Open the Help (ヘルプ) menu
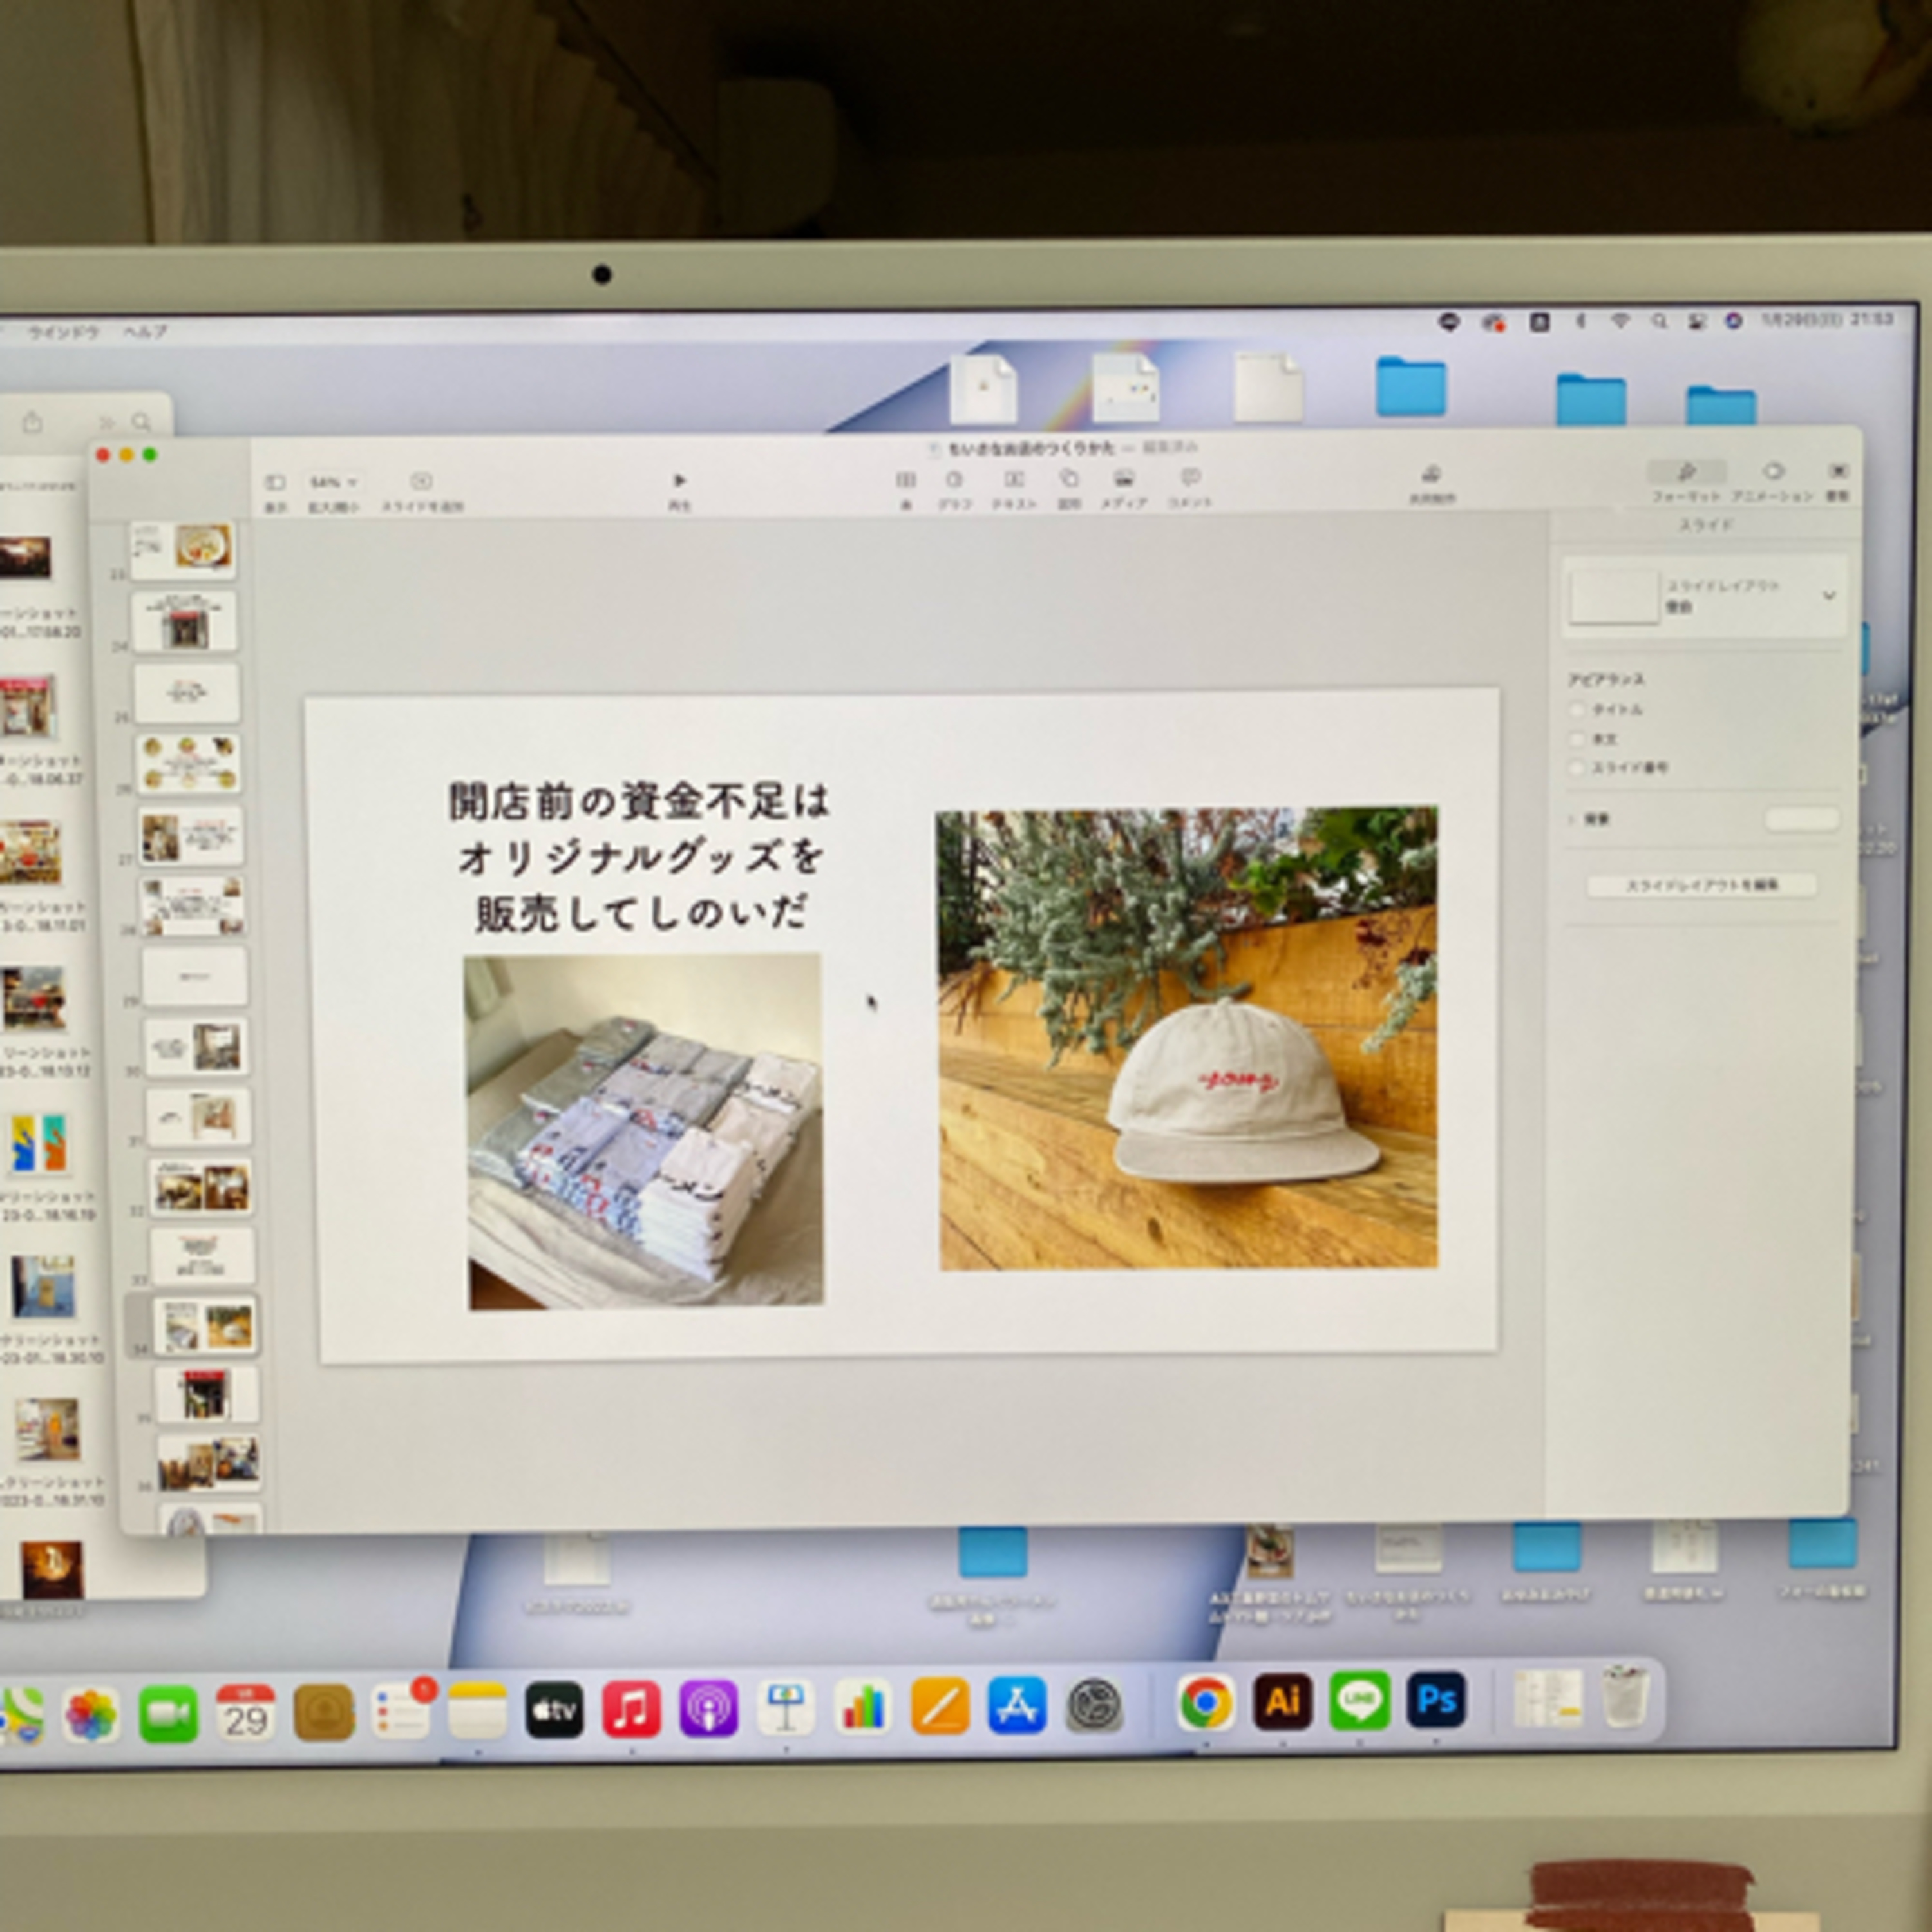Screen dimensions: 1932x1932 [145, 332]
